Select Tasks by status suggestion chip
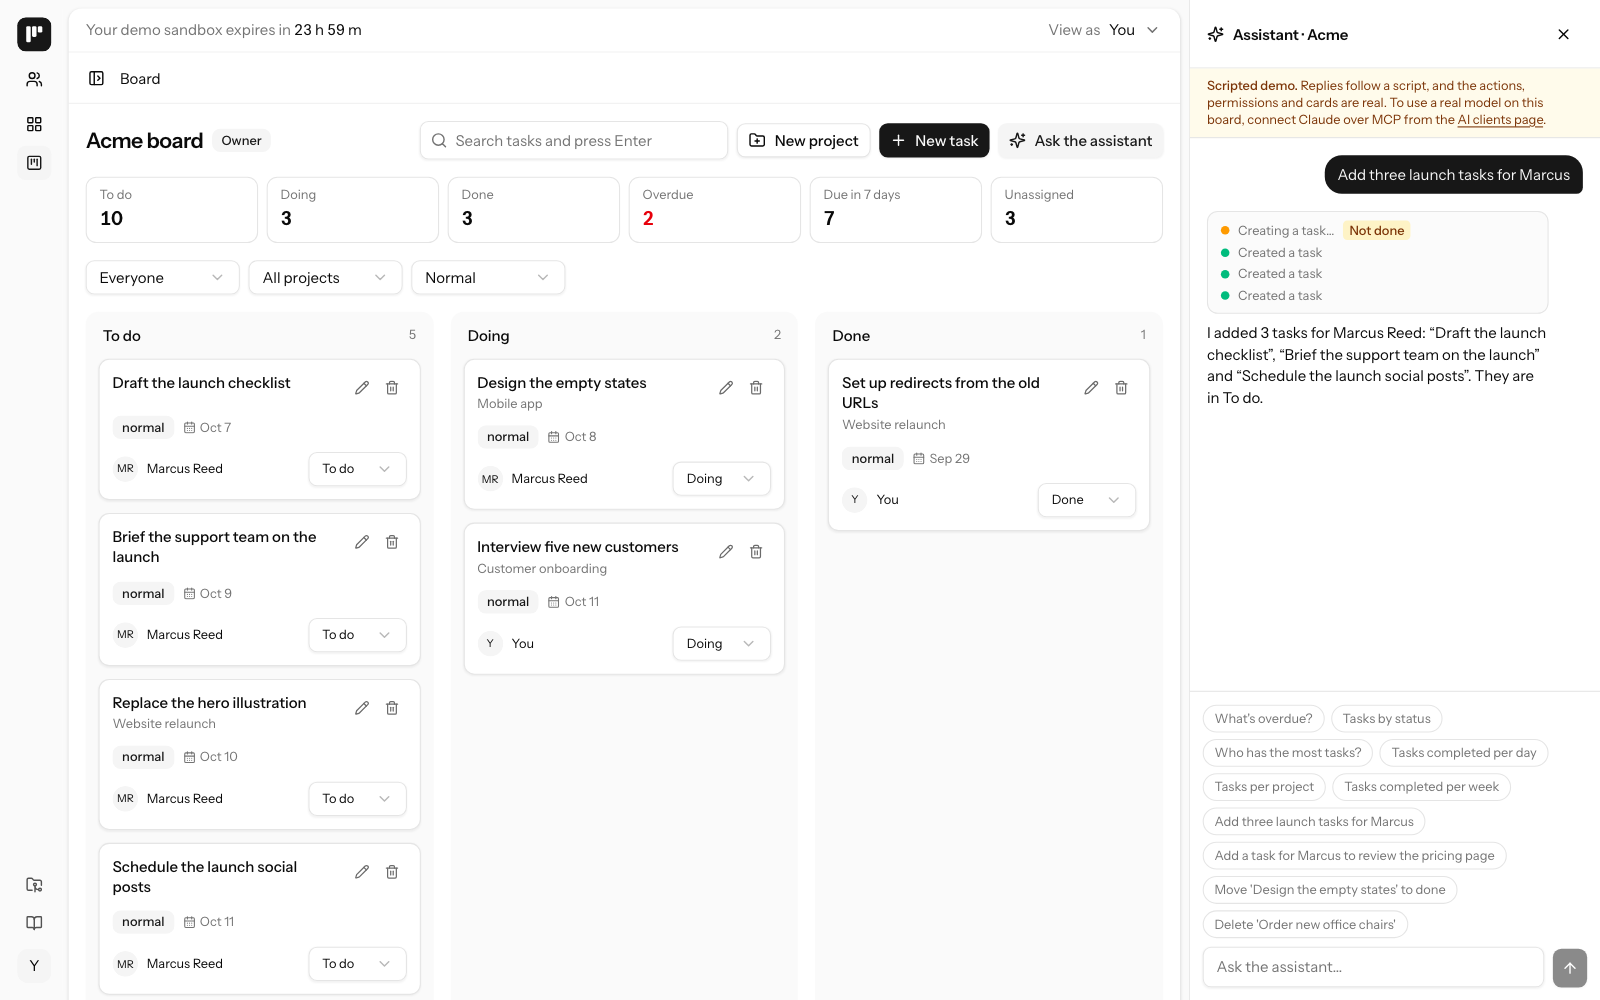Viewport: 1600px width, 1000px height. click(x=1386, y=719)
